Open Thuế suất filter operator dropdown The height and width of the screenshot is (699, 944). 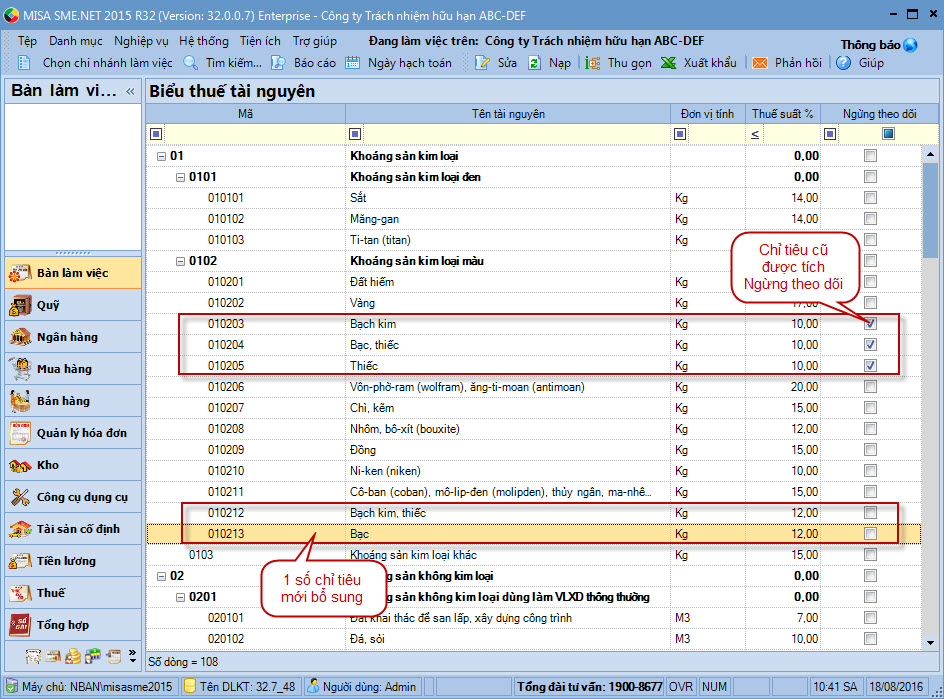click(x=755, y=134)
